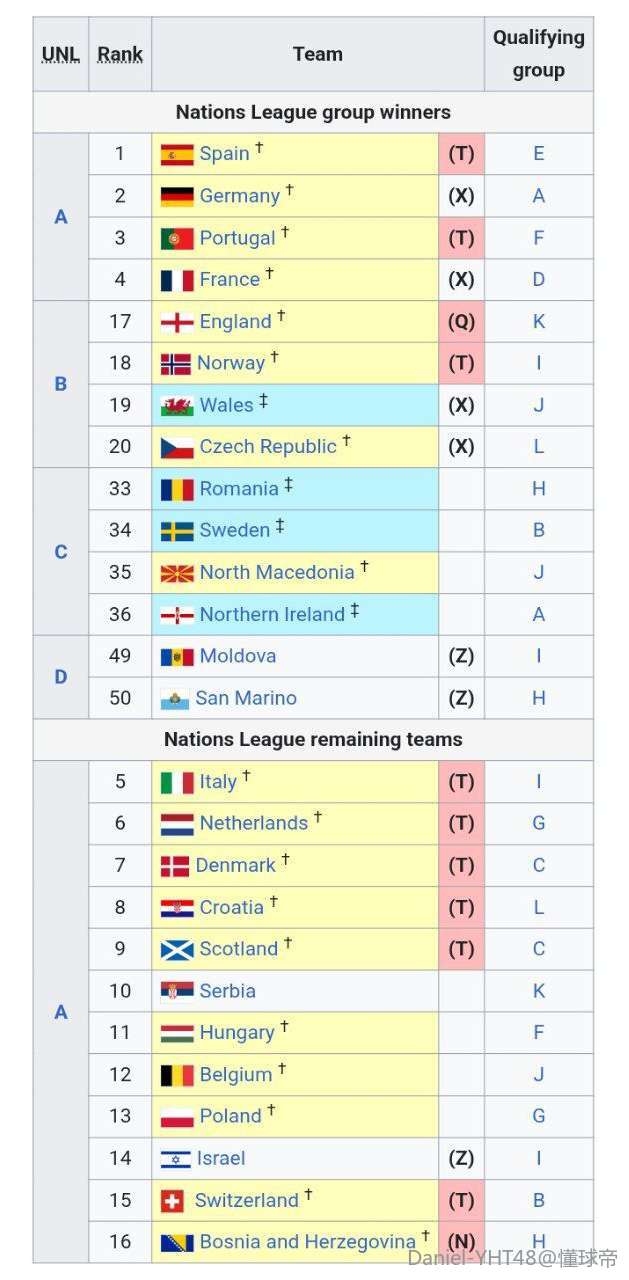Click the Scotland flag icon
The width and height of the screenshot is (629, 1280).
pyautogui.click(x=177, y=949)
